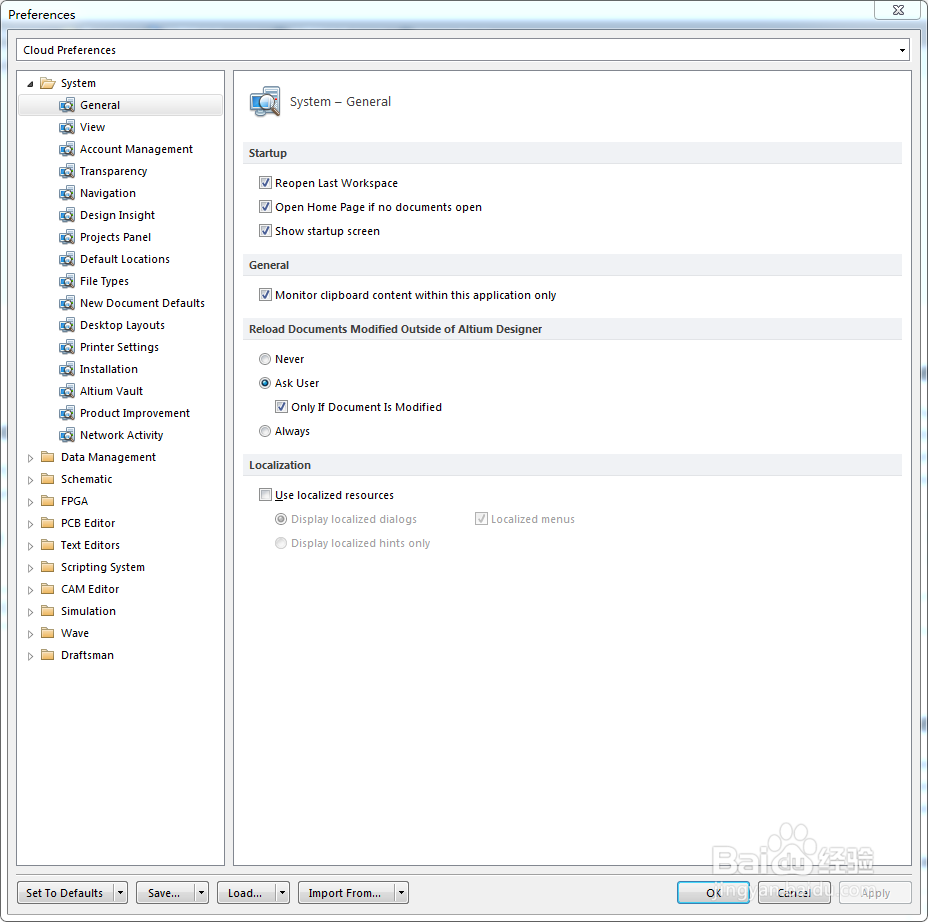Click the Desktop Layouts page icon
The width and height of the screenshot is (928, 922).
(x=67, y=325)
